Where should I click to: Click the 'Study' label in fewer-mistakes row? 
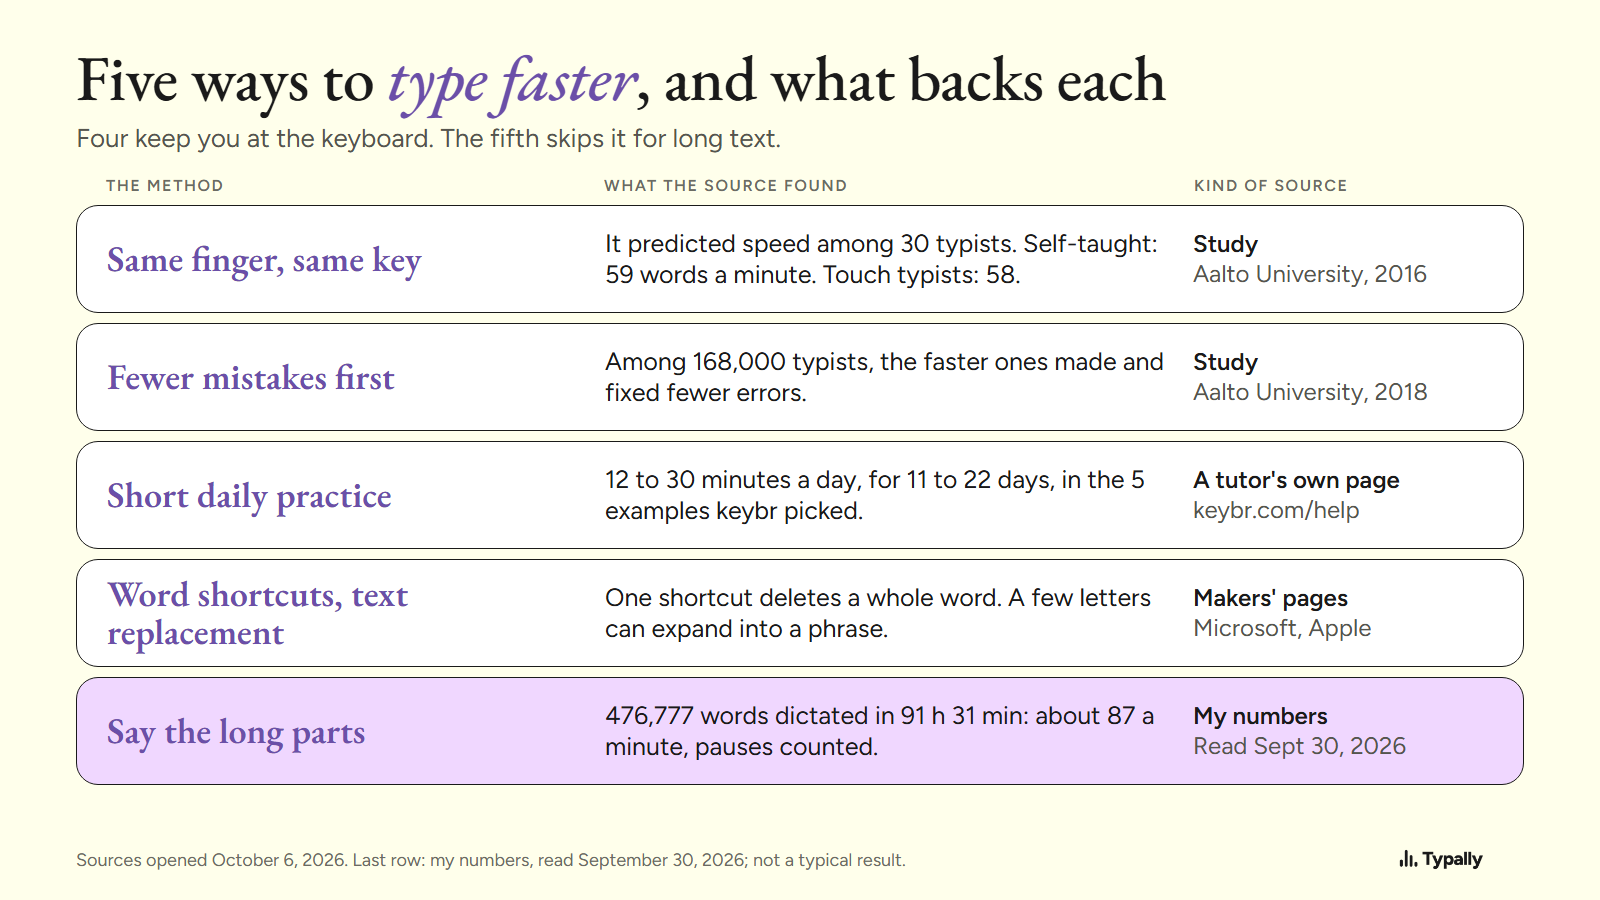click(1225, 362)
